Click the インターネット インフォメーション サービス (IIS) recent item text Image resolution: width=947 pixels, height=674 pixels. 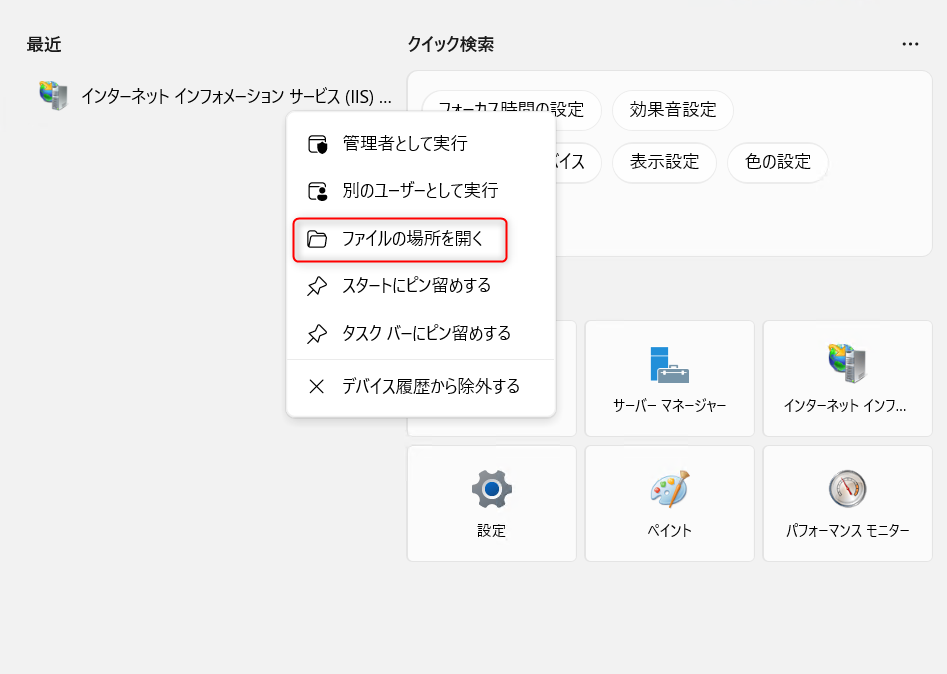pyautogui.click(x=235, y=97)
